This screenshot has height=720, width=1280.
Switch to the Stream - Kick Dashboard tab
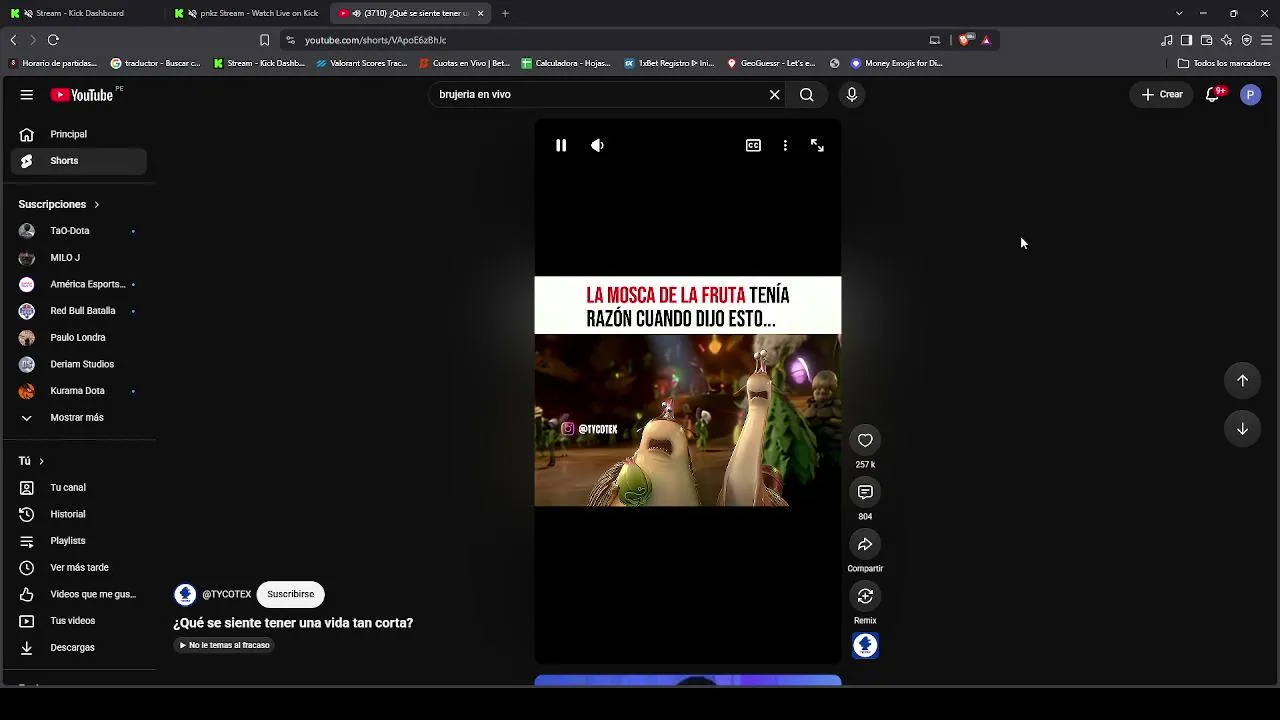tap(82, 13)
